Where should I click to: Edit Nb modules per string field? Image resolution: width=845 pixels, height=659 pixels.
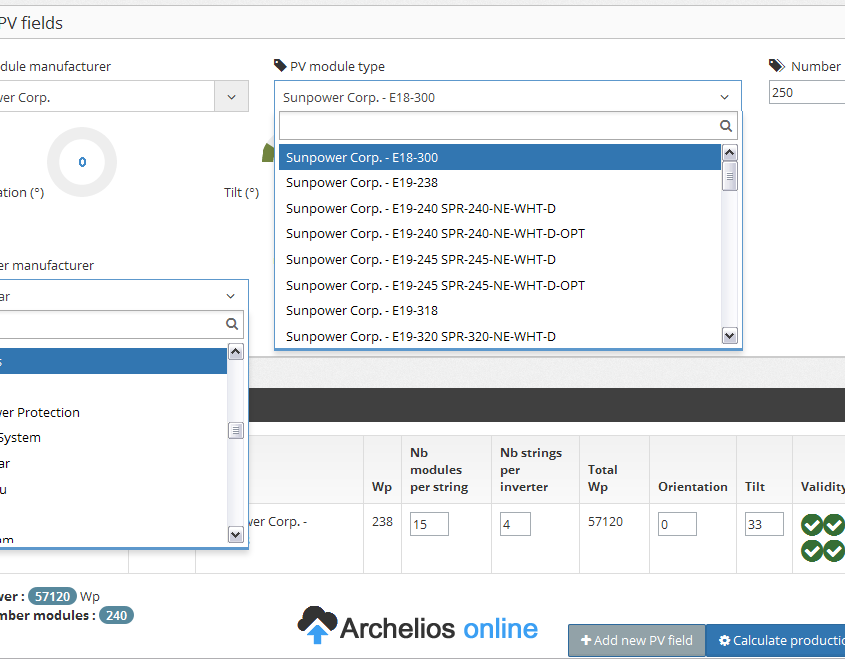pyautogui.click(x=430, y=524)
